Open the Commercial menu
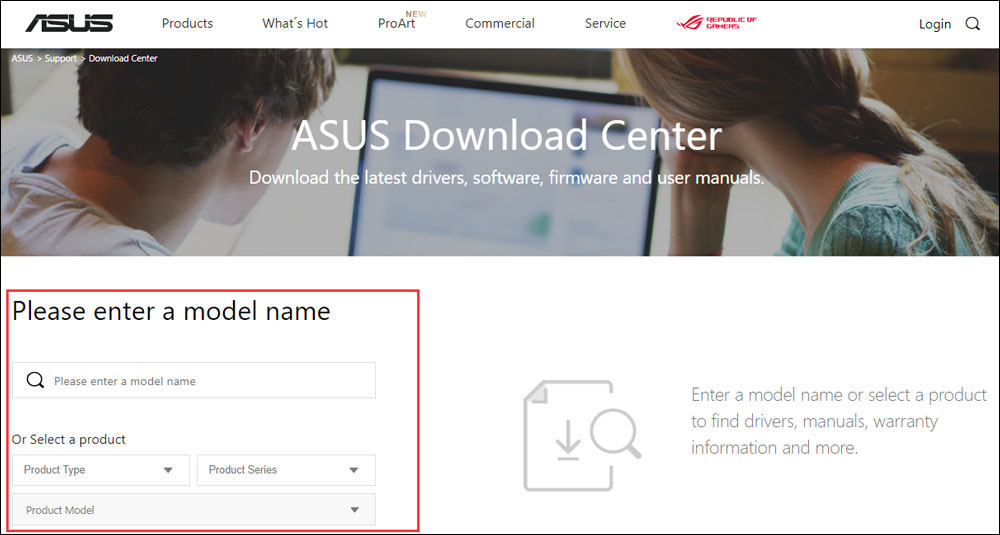 tap(500, 24)
